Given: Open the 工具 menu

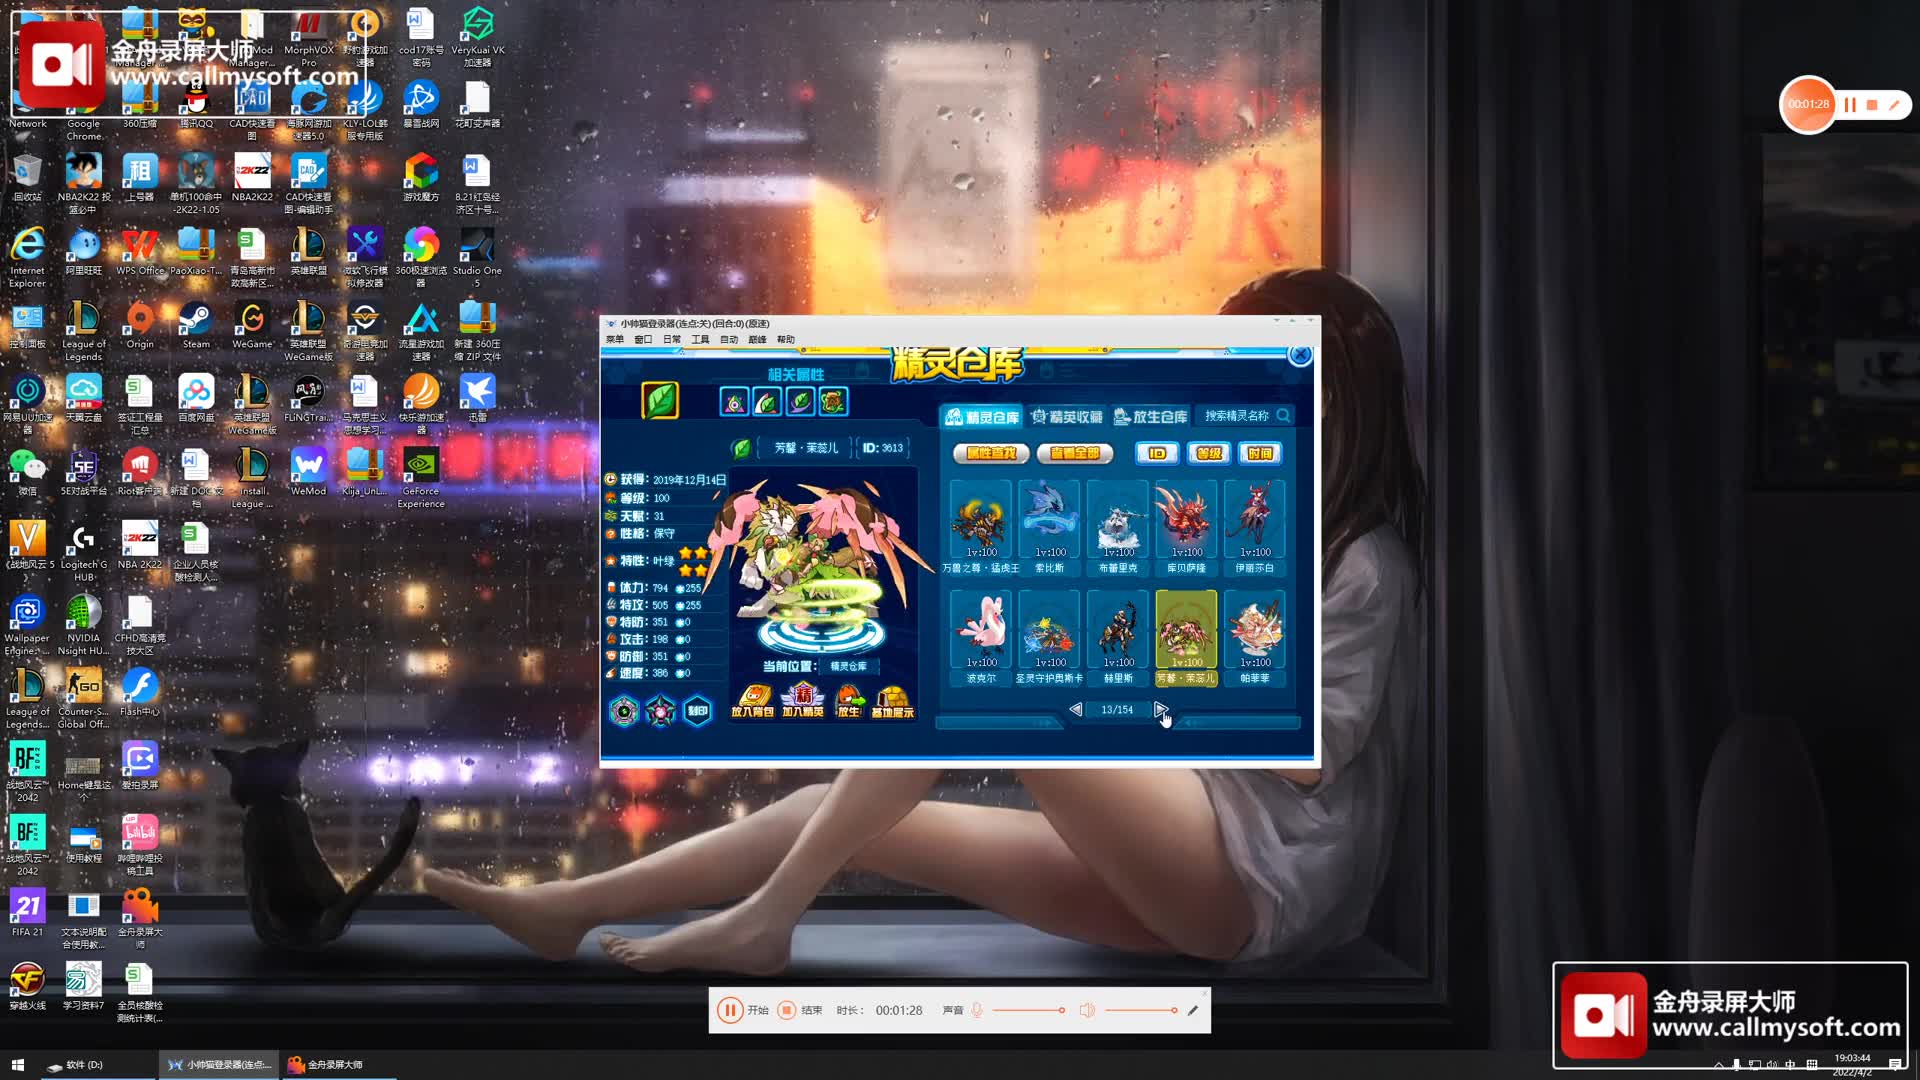Looking at the screenshot, I should [700, 340].
